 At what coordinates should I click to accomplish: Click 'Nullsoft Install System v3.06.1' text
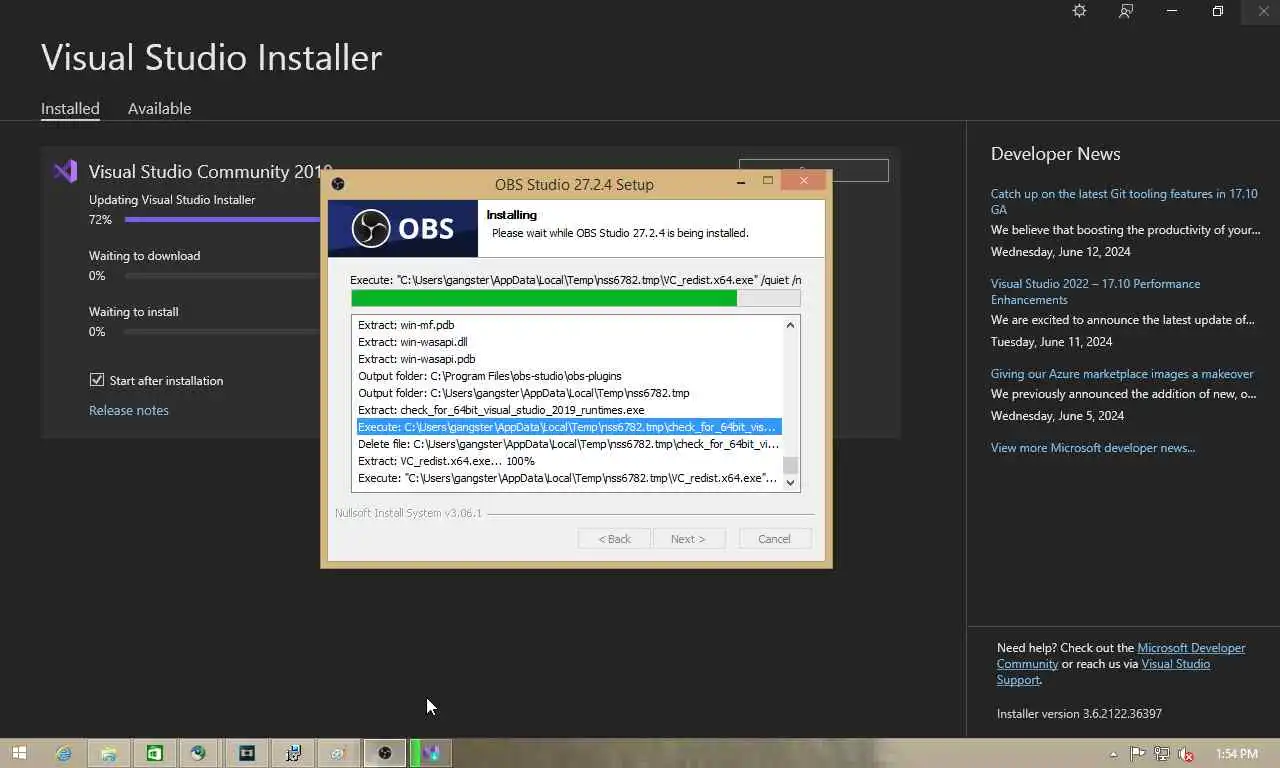pyautogui.click(x=408, y=513)
